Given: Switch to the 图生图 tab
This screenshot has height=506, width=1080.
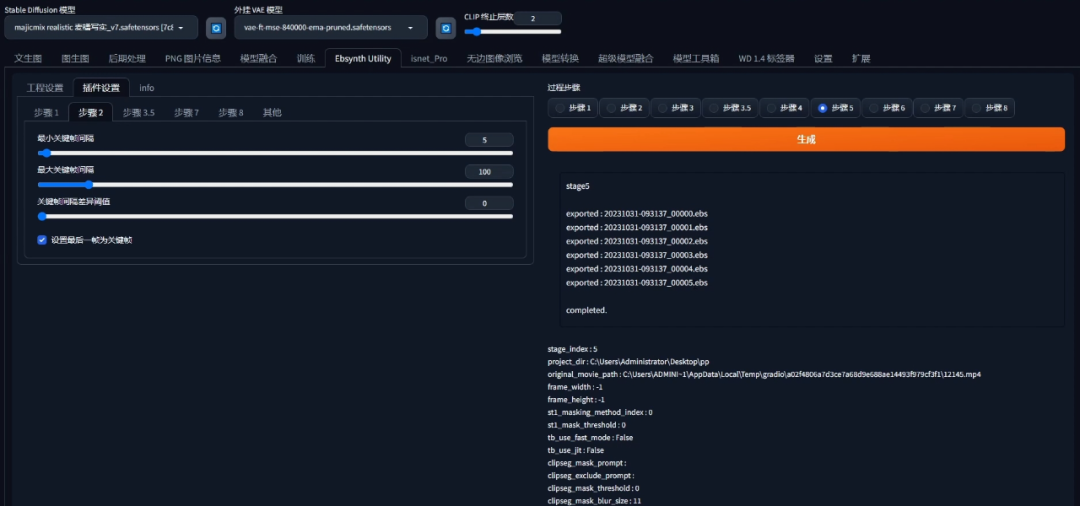Looking at the screenshot, I should click(x=75, y=59).
